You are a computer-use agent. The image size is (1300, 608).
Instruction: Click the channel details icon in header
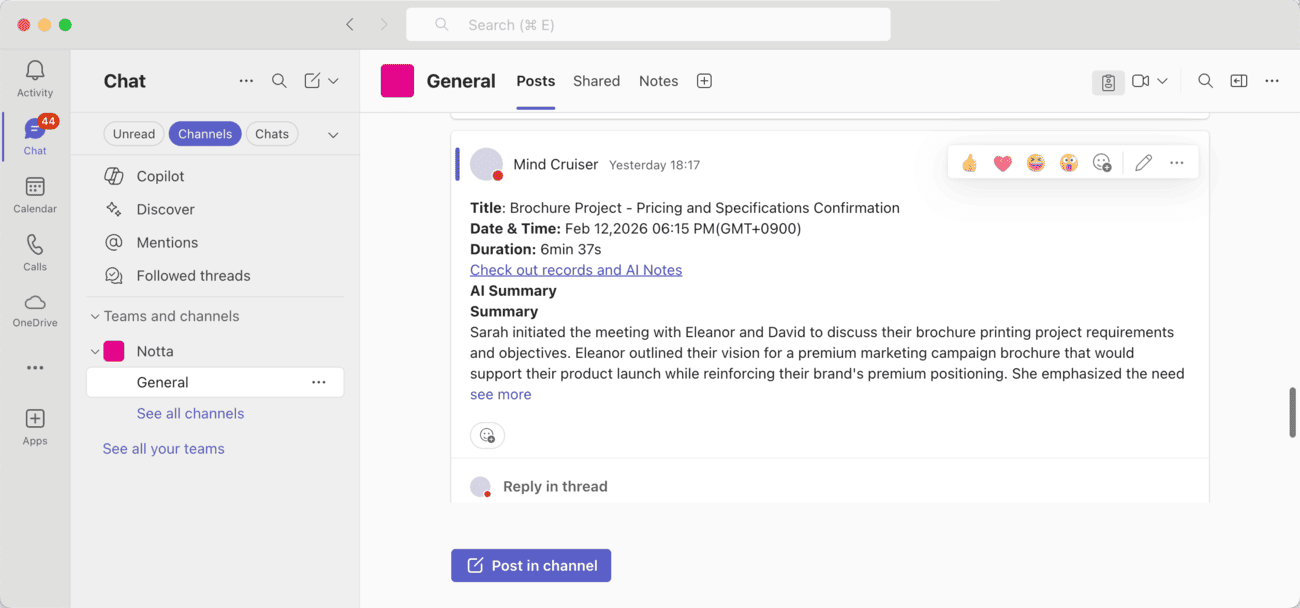tap(1108, 82)
